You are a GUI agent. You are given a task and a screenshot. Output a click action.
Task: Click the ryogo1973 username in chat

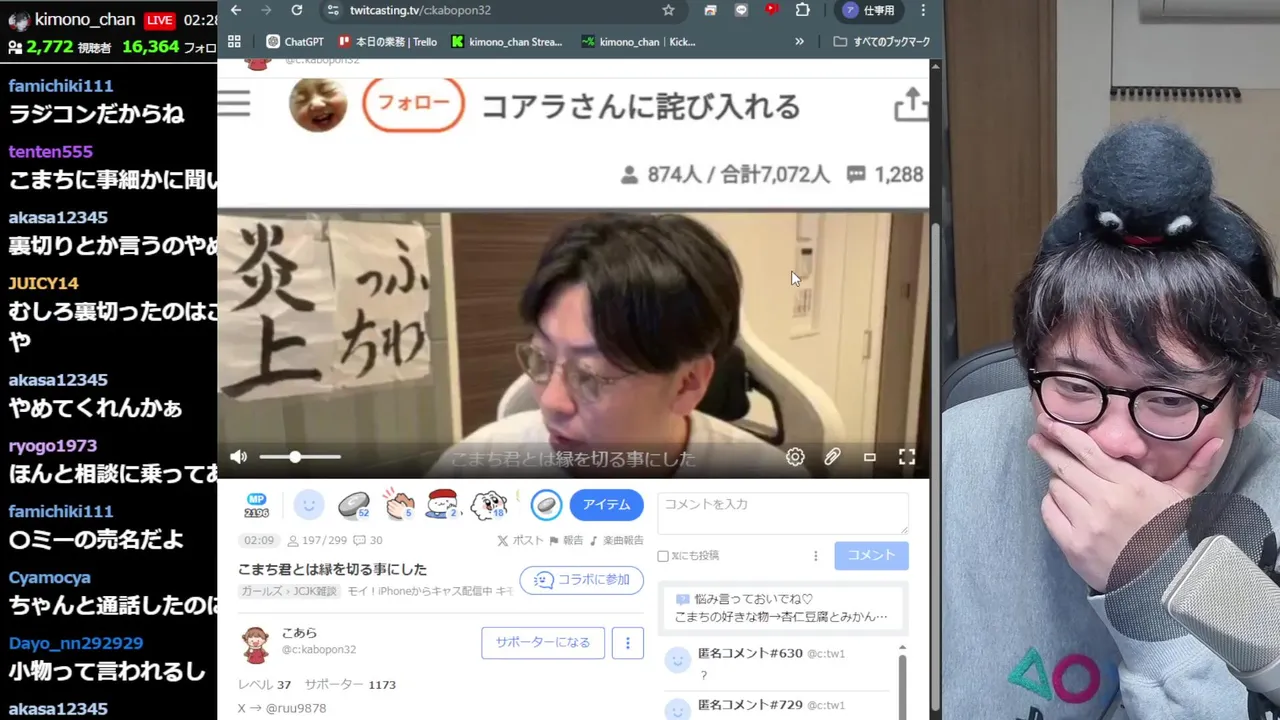pos(52,446)
